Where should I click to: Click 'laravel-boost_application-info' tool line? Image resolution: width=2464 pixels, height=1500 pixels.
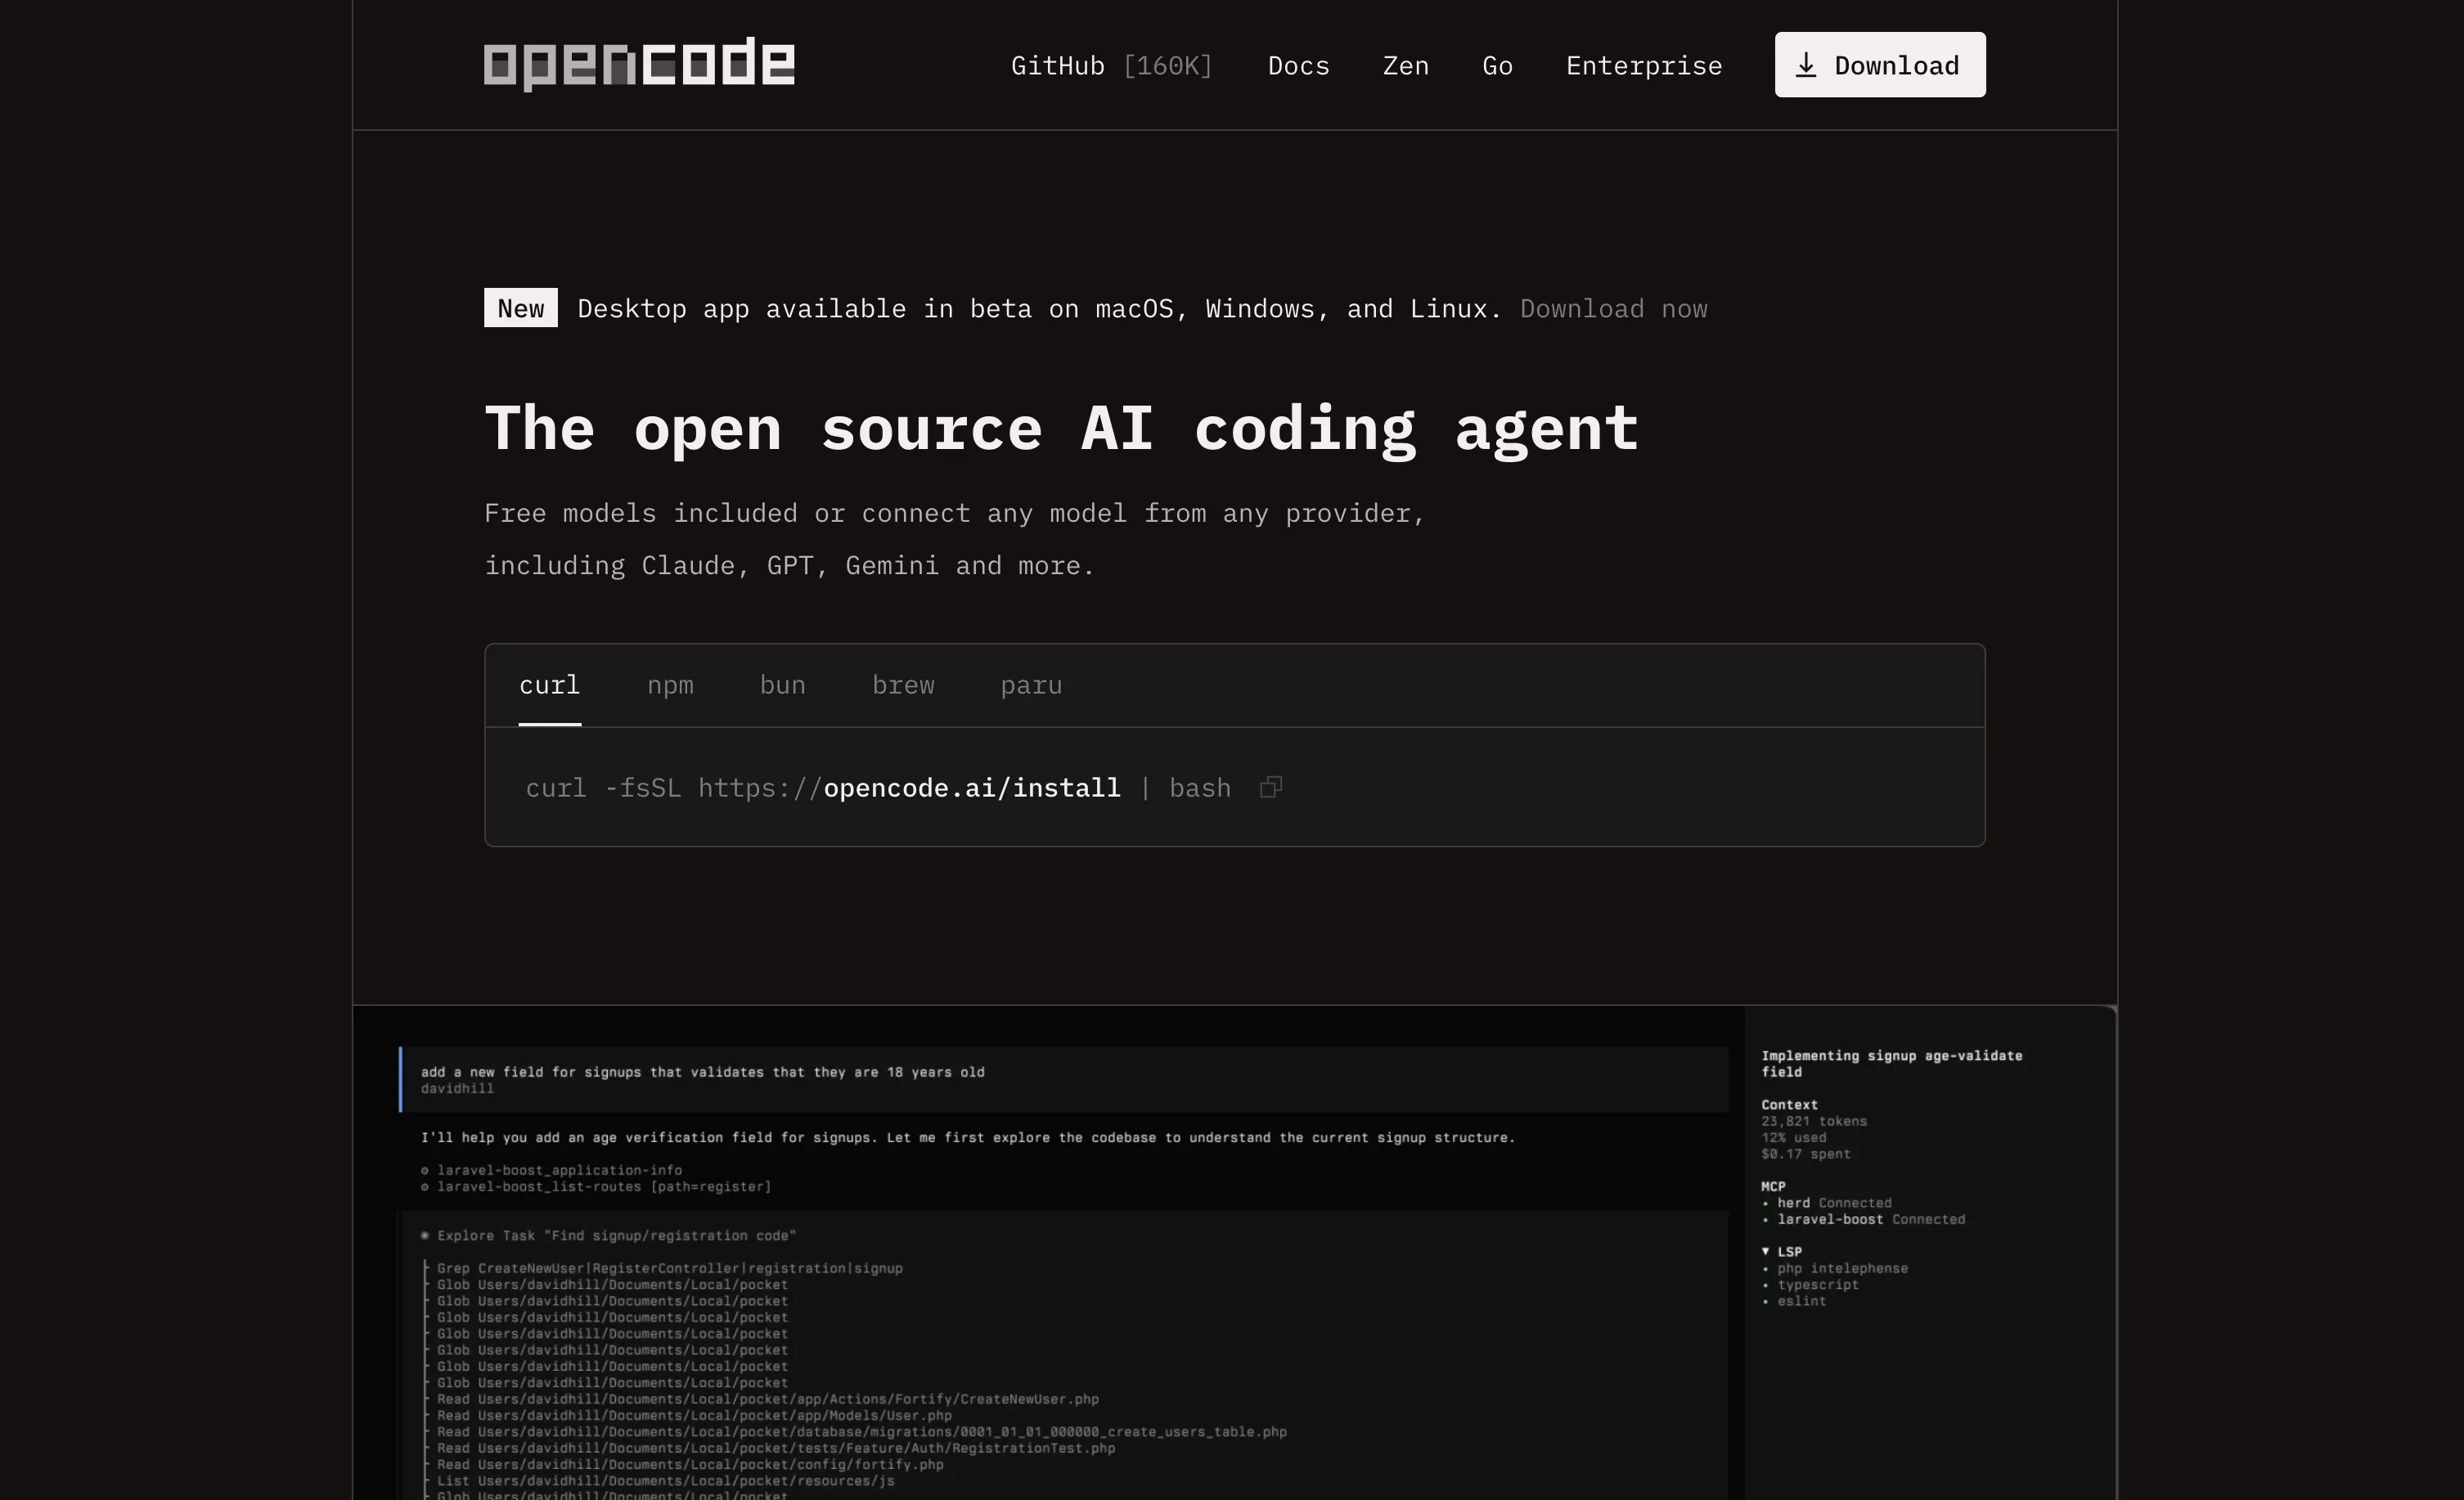551,1170
